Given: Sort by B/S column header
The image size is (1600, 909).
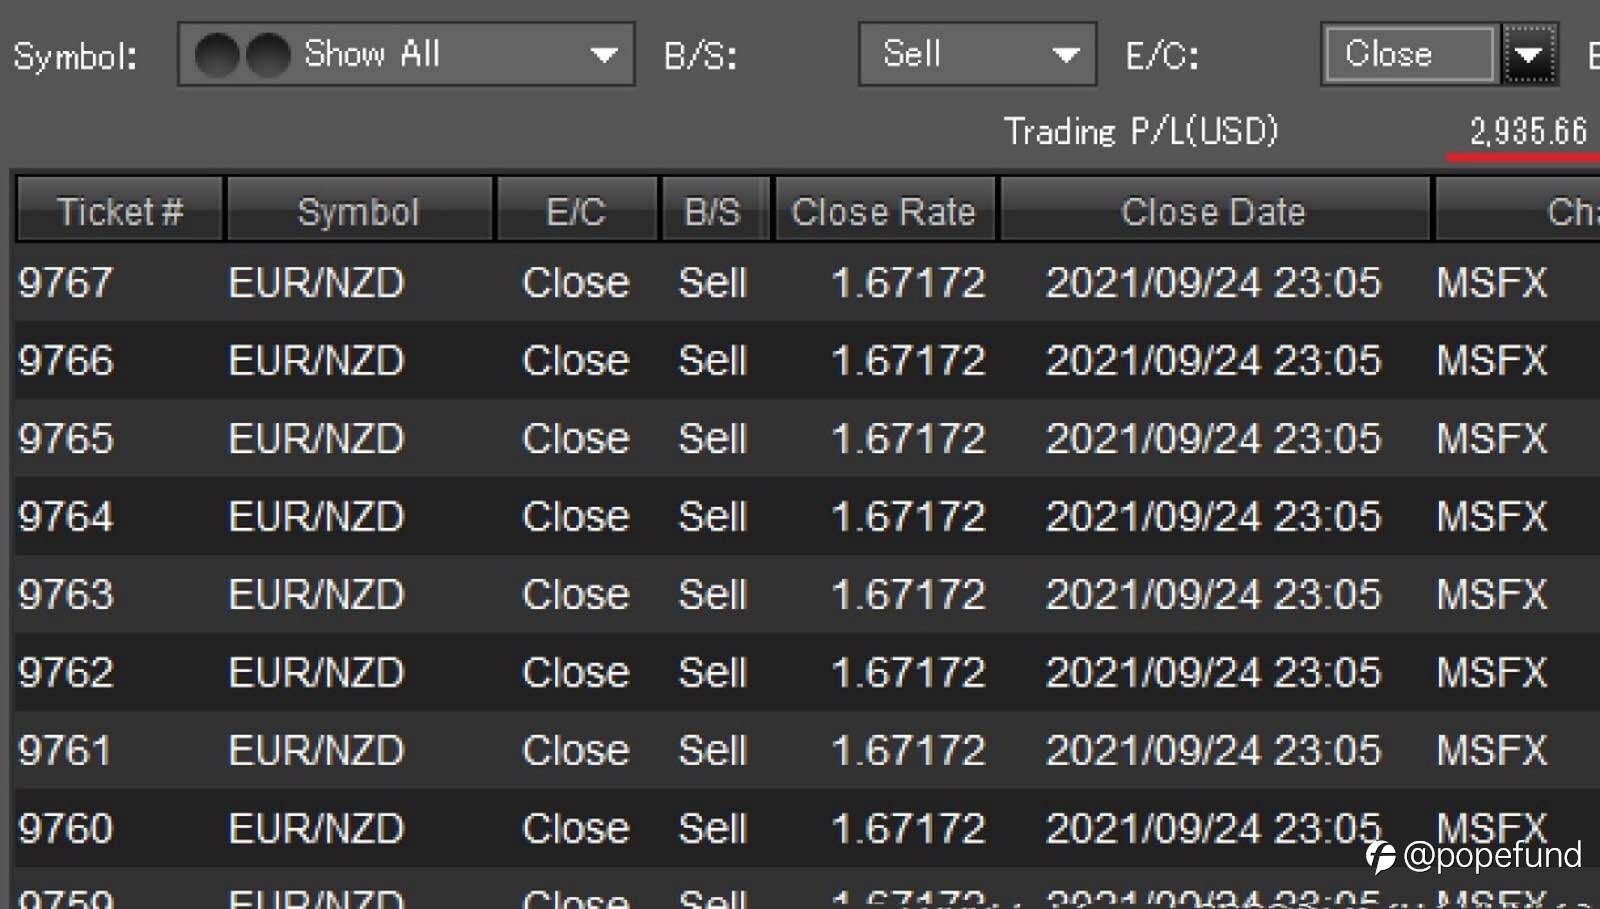Looking at the screenshot, I should point(713,211).
